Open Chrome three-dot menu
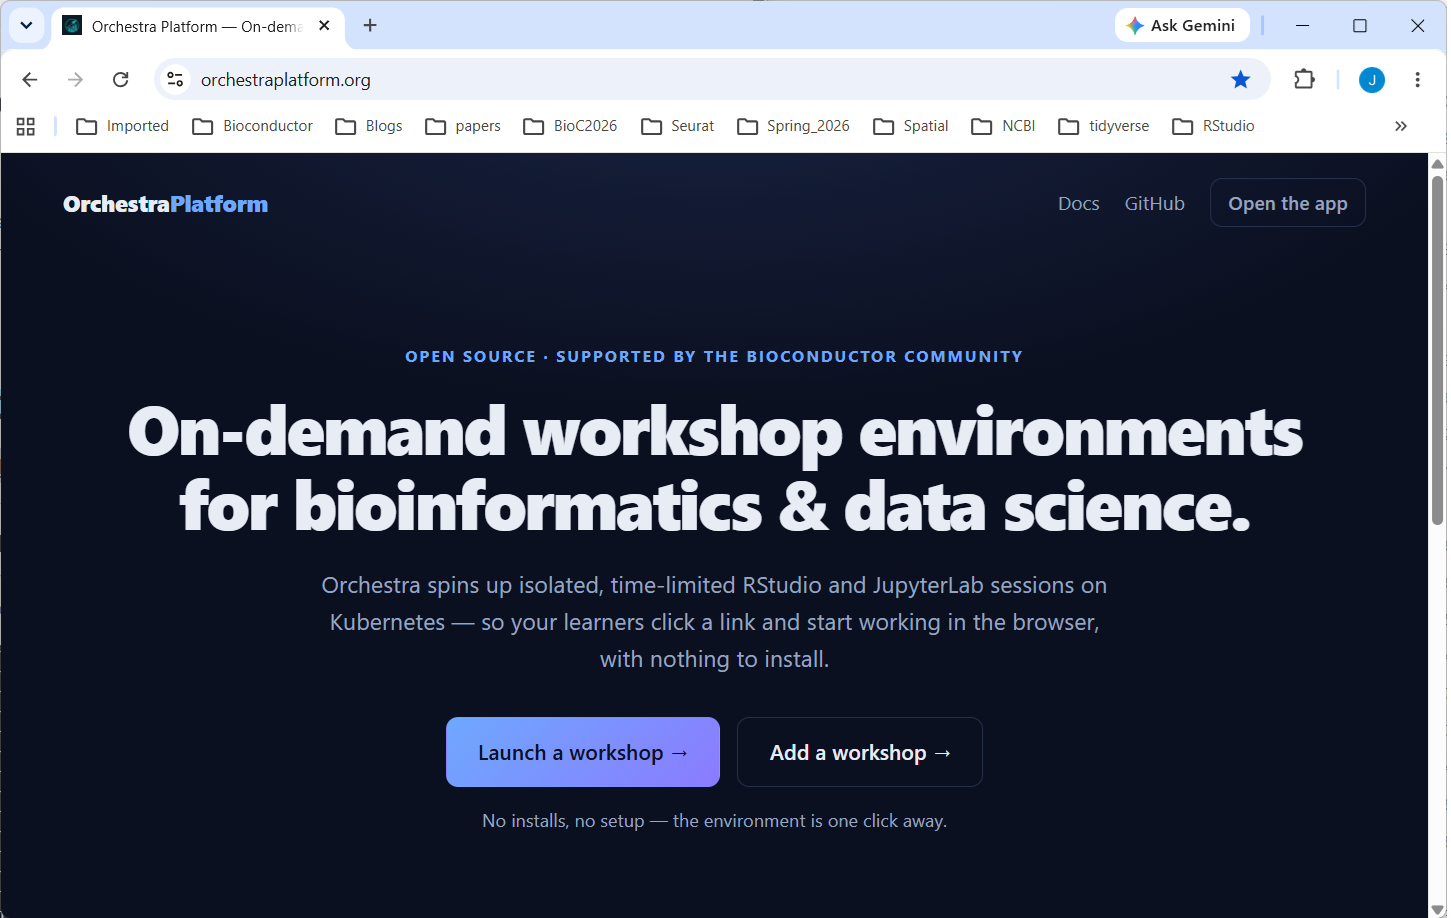Screen dimensions: 1451x918 coord(1417,80)
